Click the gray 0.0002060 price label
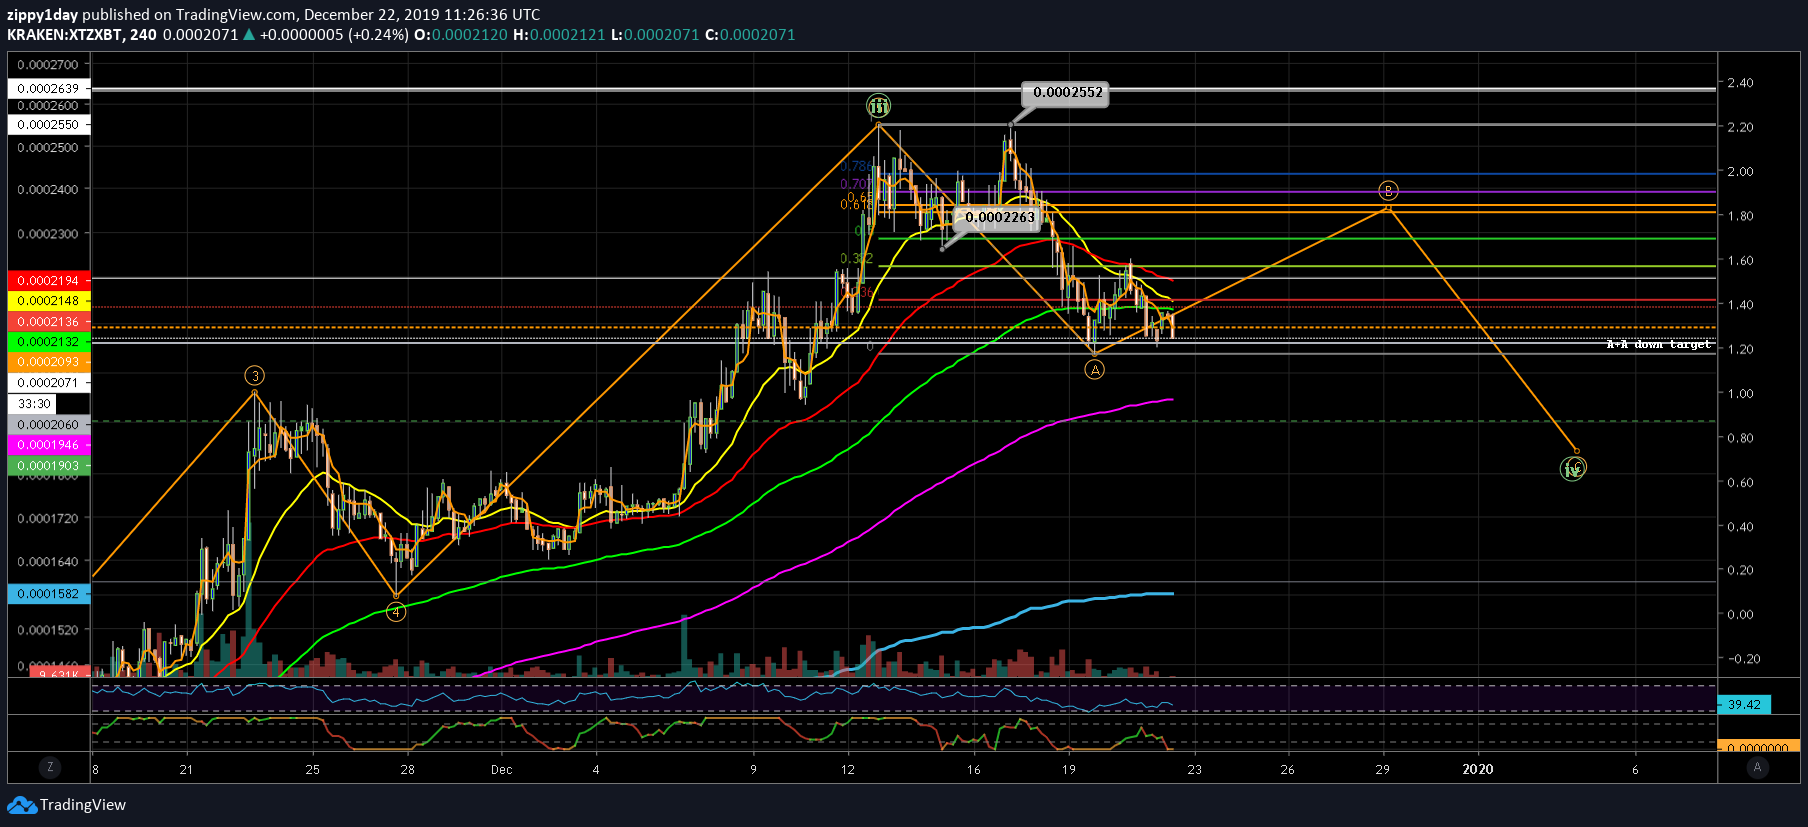 pyautogui.click(x=48, y=425)
